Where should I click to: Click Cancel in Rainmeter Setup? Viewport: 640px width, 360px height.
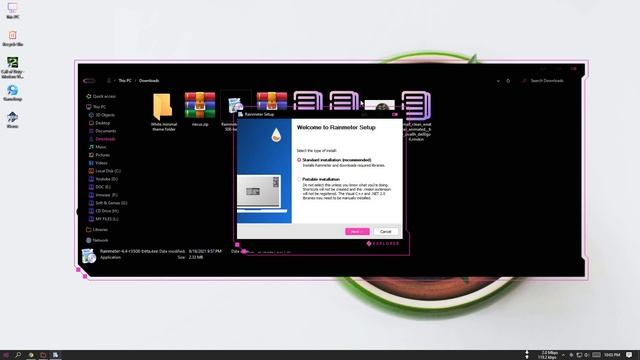point(385,231)
